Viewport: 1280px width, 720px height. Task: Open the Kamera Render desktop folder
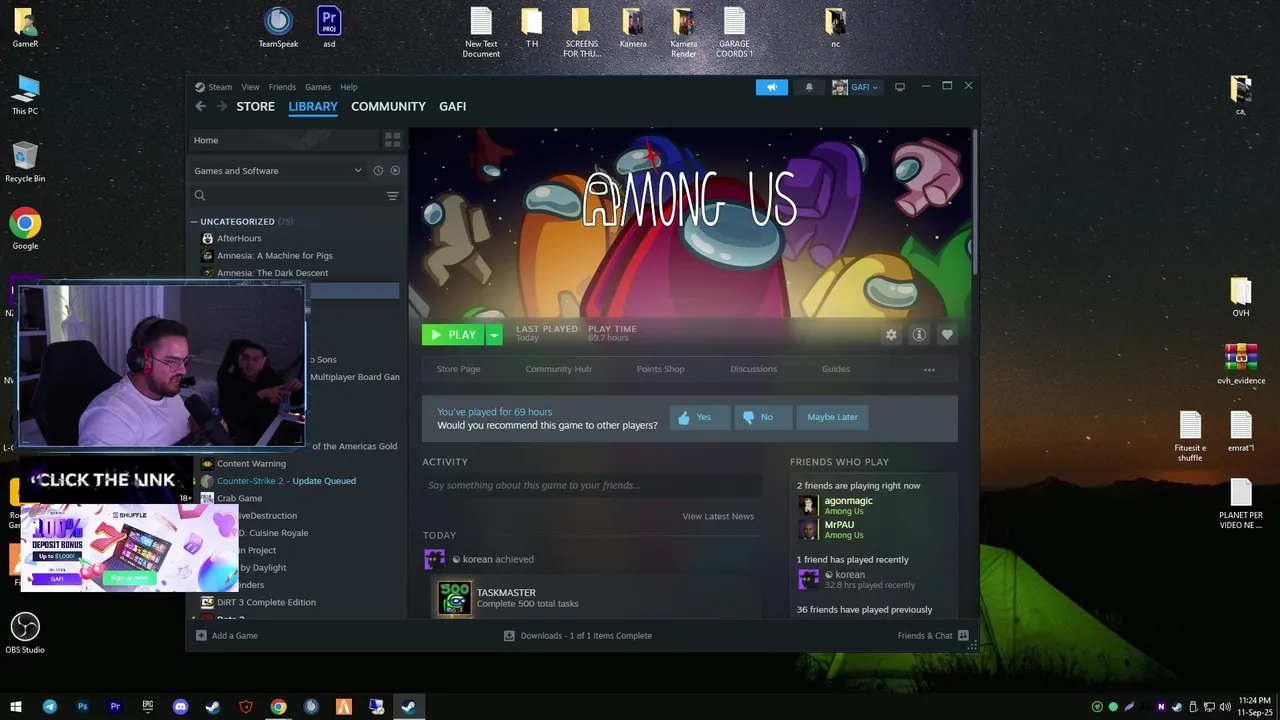(684, 33)
